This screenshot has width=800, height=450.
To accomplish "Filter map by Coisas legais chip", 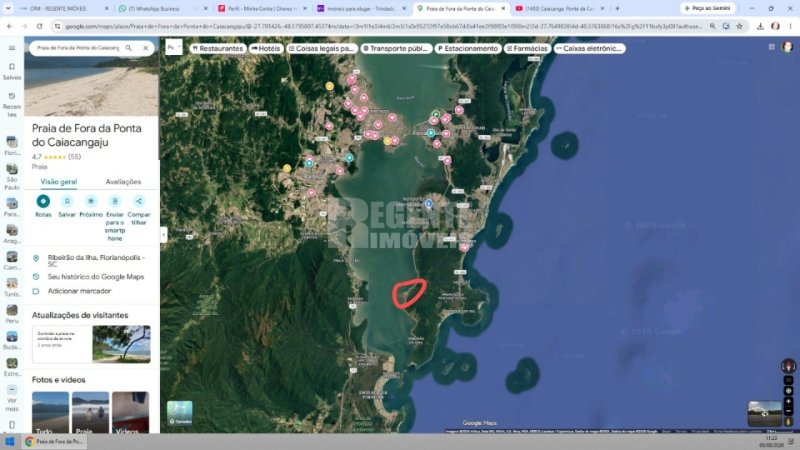I will (321, 48).
